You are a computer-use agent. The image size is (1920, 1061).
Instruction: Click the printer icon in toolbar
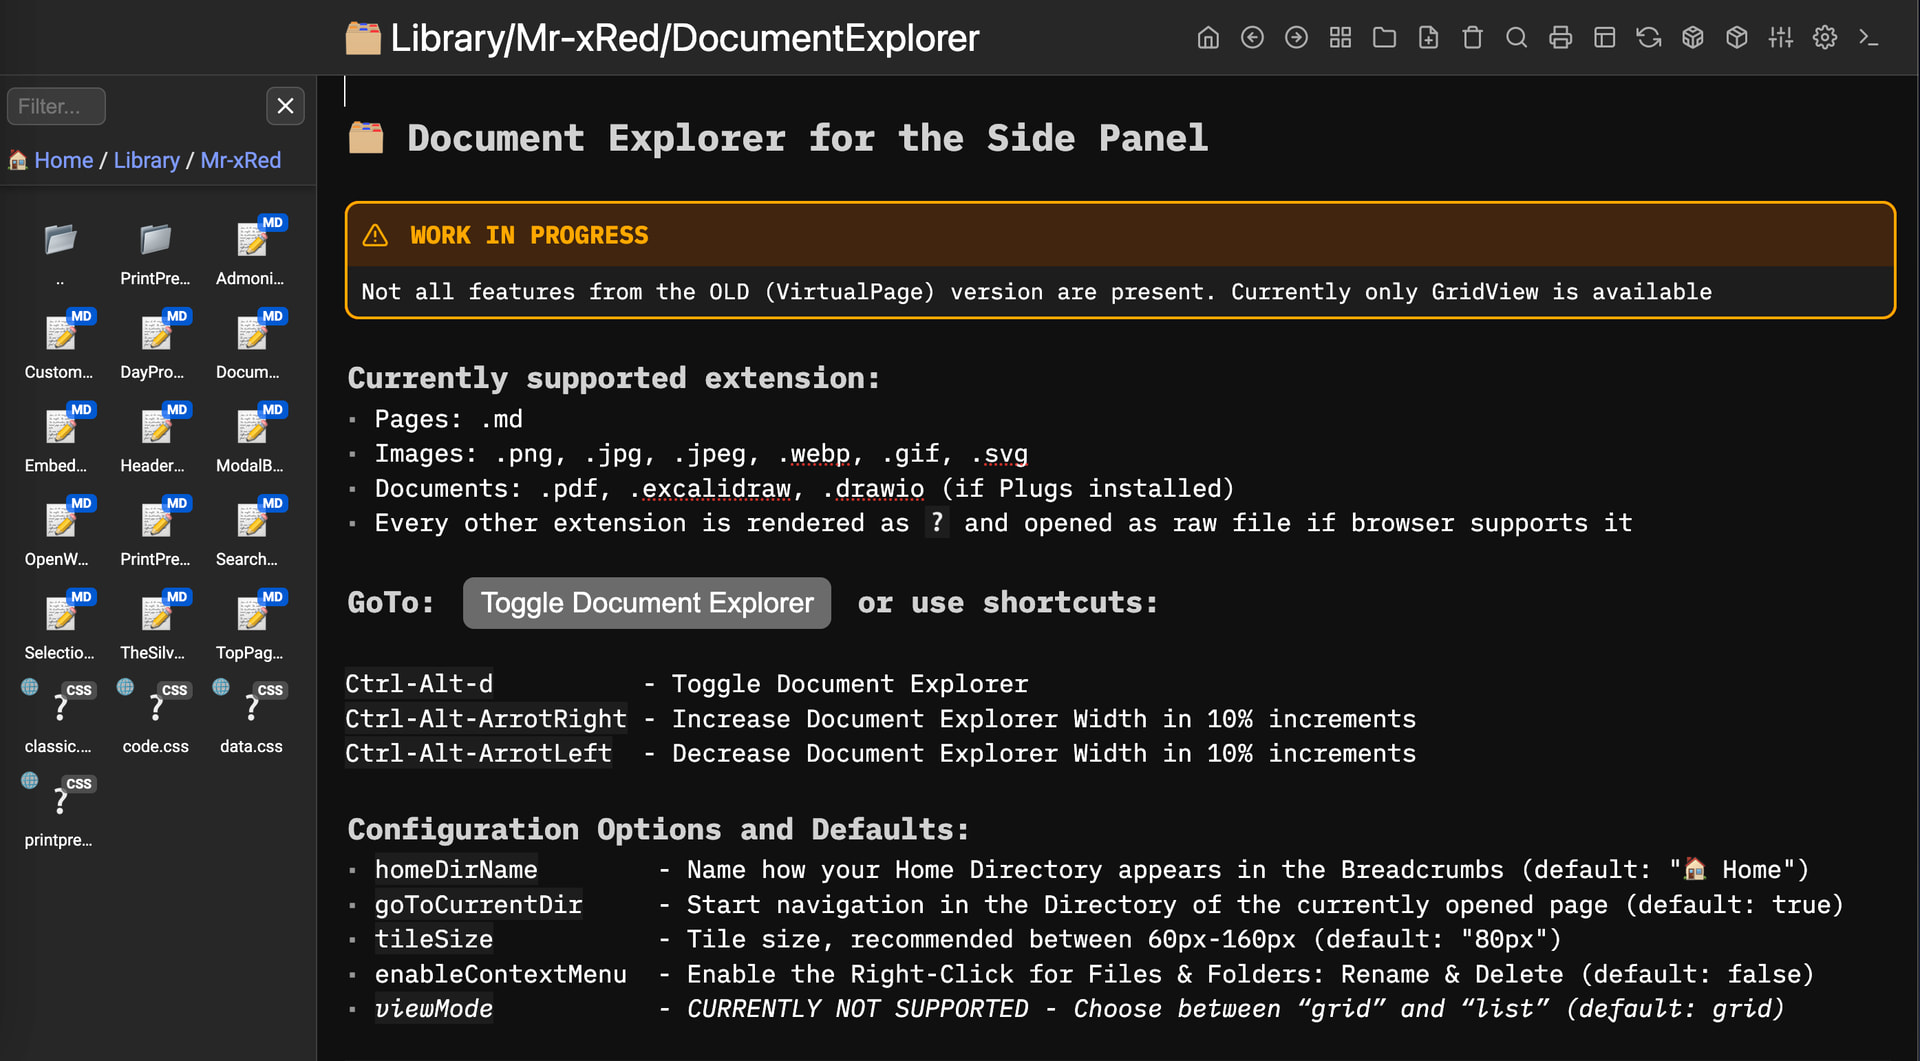coord(1560,38)
